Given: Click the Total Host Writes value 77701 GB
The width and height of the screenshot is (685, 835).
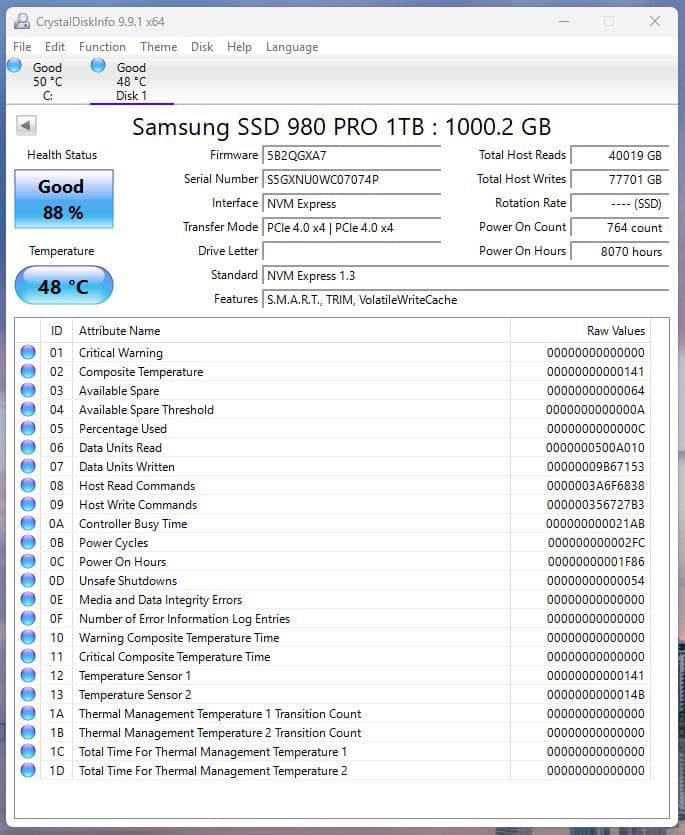Looking at the screenshot, I should (x=619, y=179).
